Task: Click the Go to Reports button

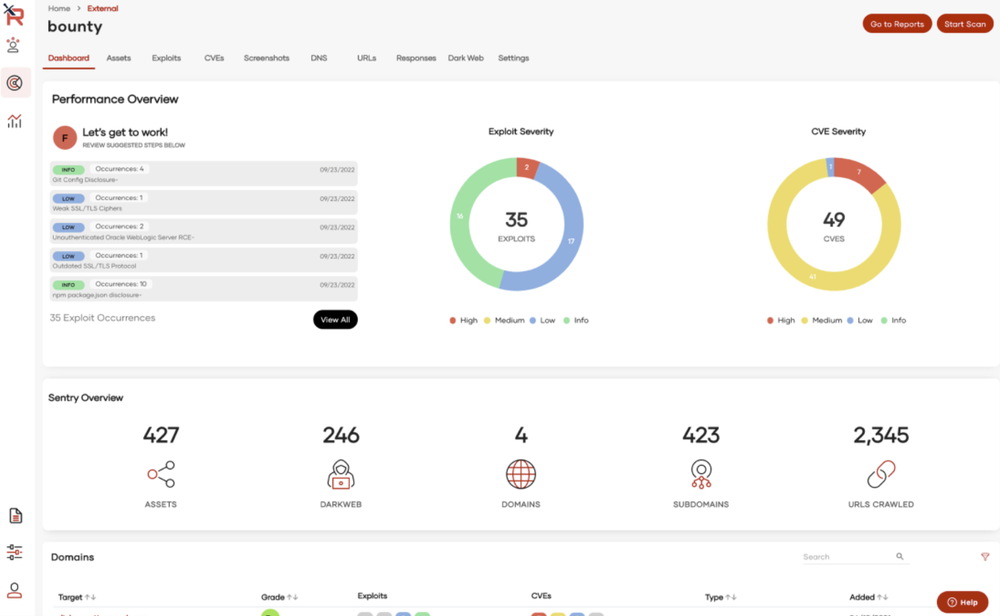Action: pyautogui.click(x=897, y=24)
